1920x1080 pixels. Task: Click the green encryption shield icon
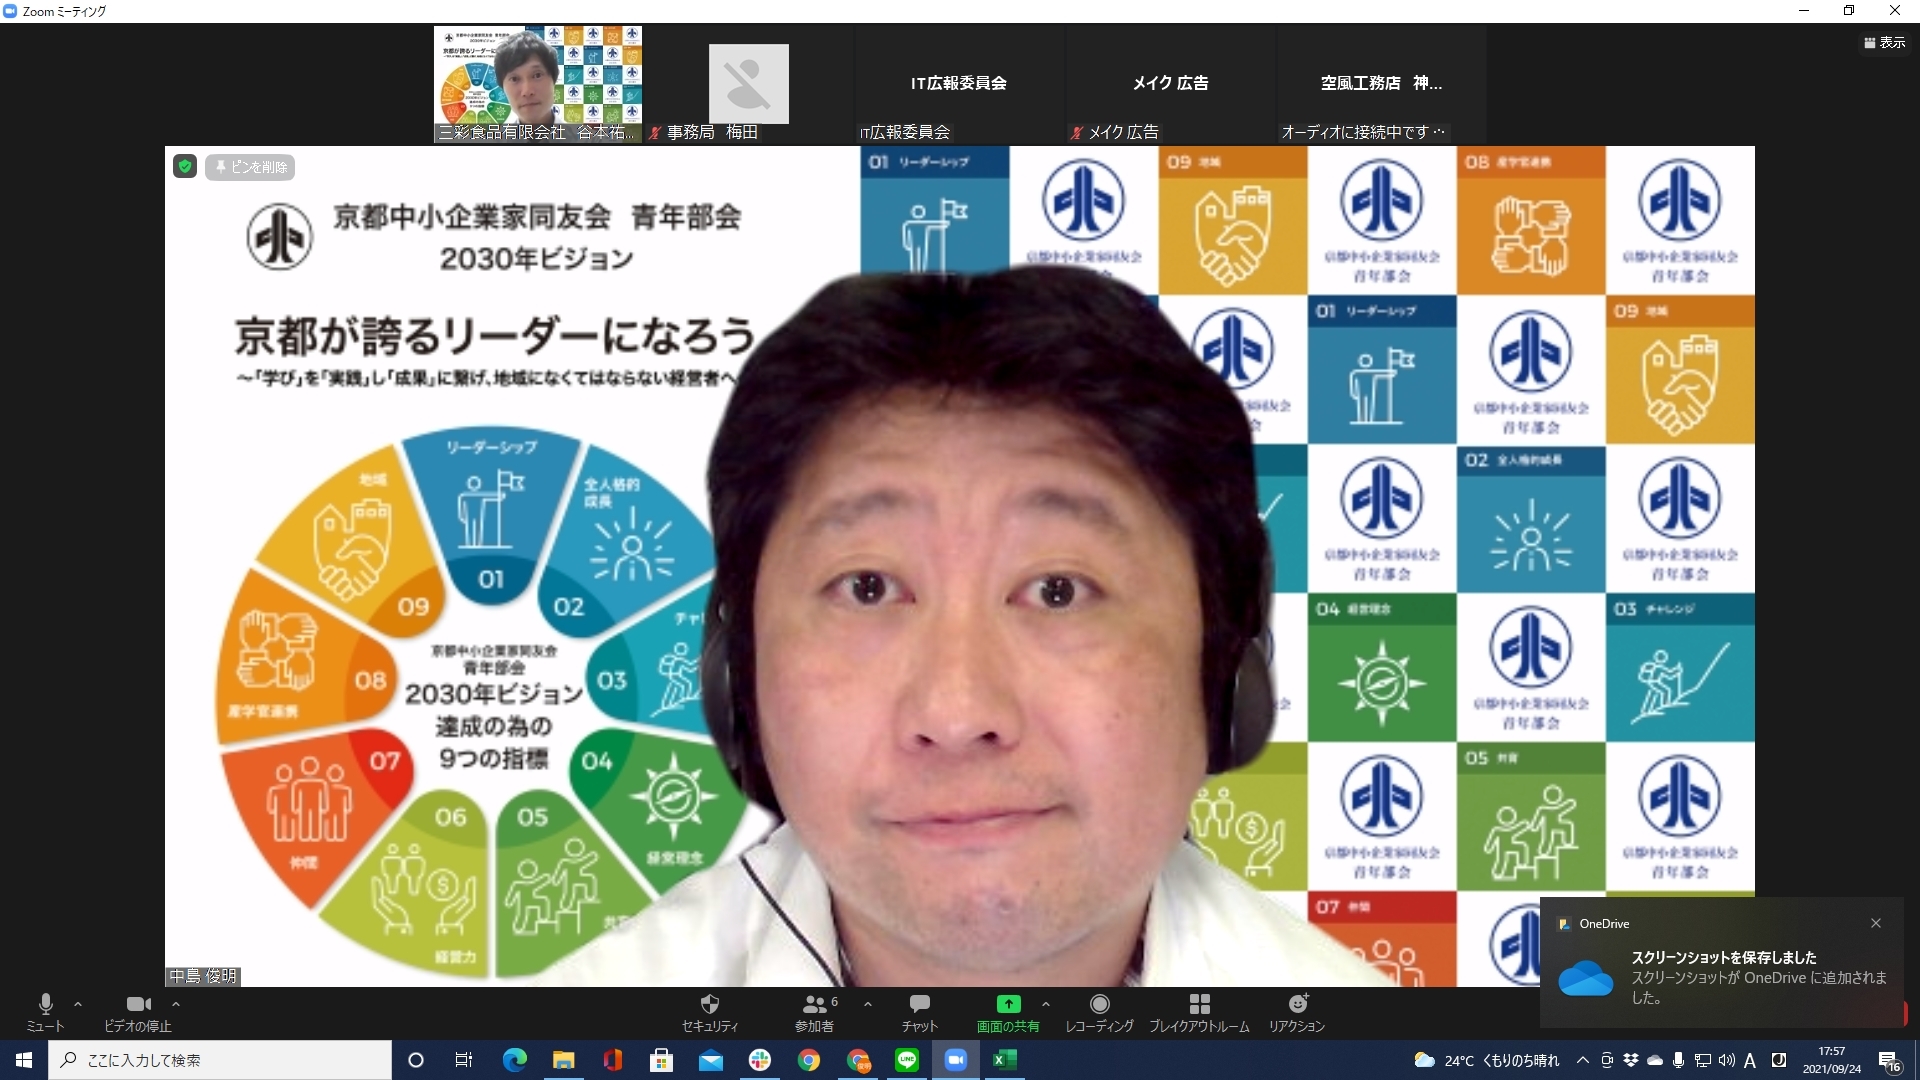[185, 166]
